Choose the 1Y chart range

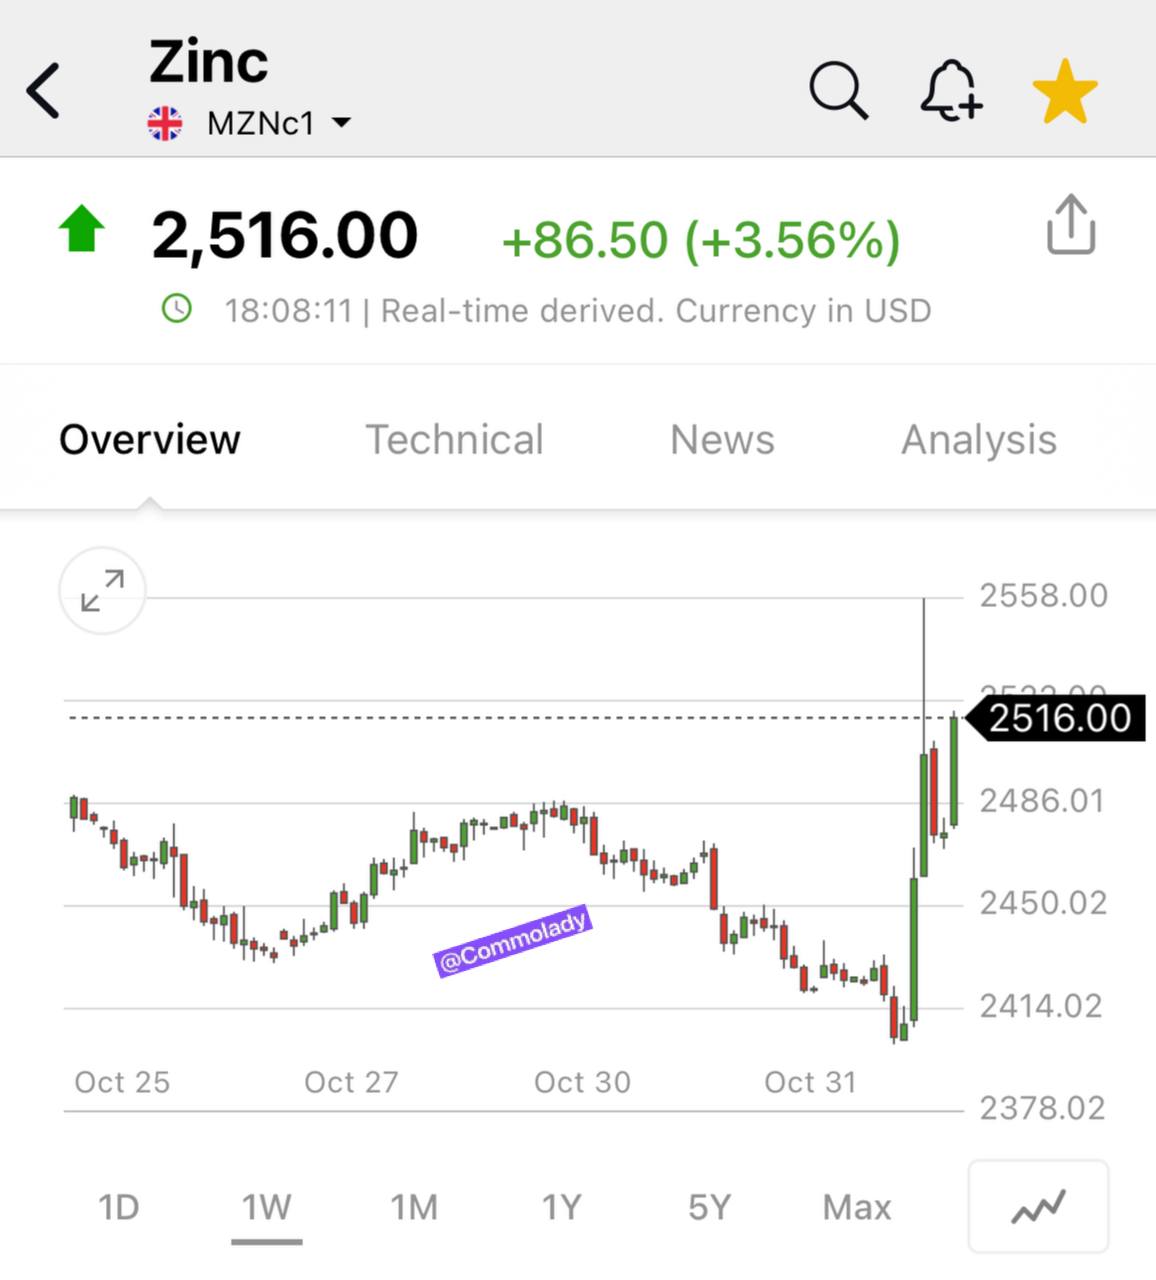coord(561,1207)
